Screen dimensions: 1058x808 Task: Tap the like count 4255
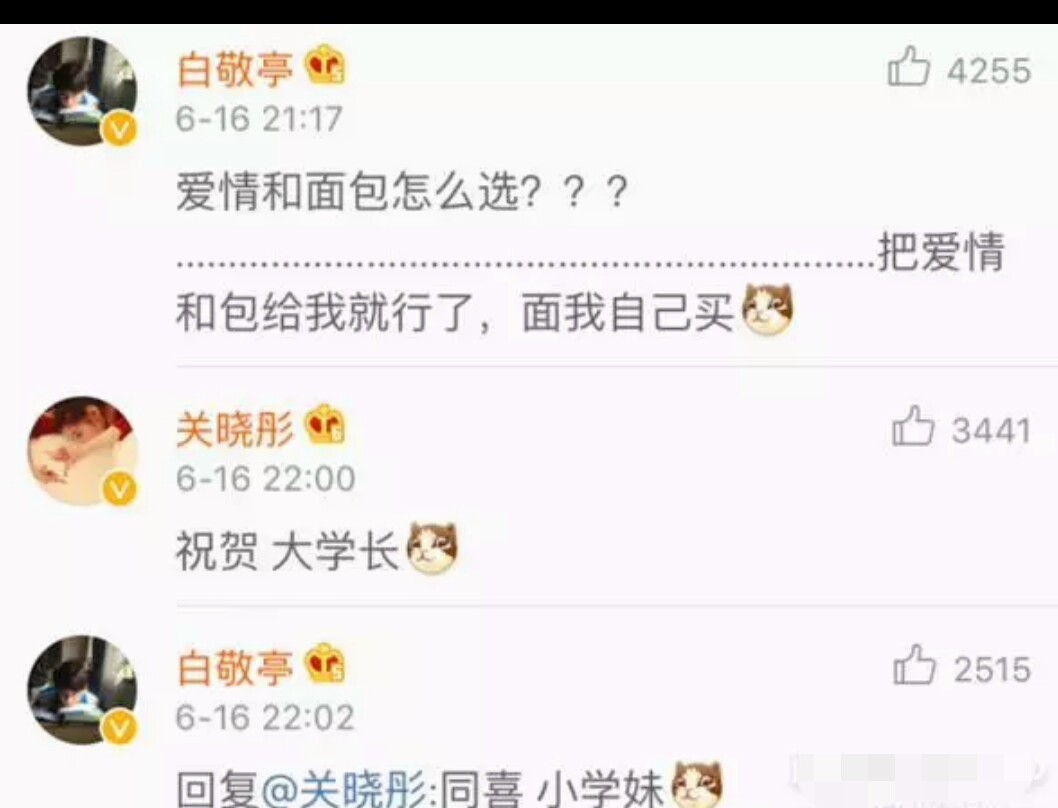(989, 71)
